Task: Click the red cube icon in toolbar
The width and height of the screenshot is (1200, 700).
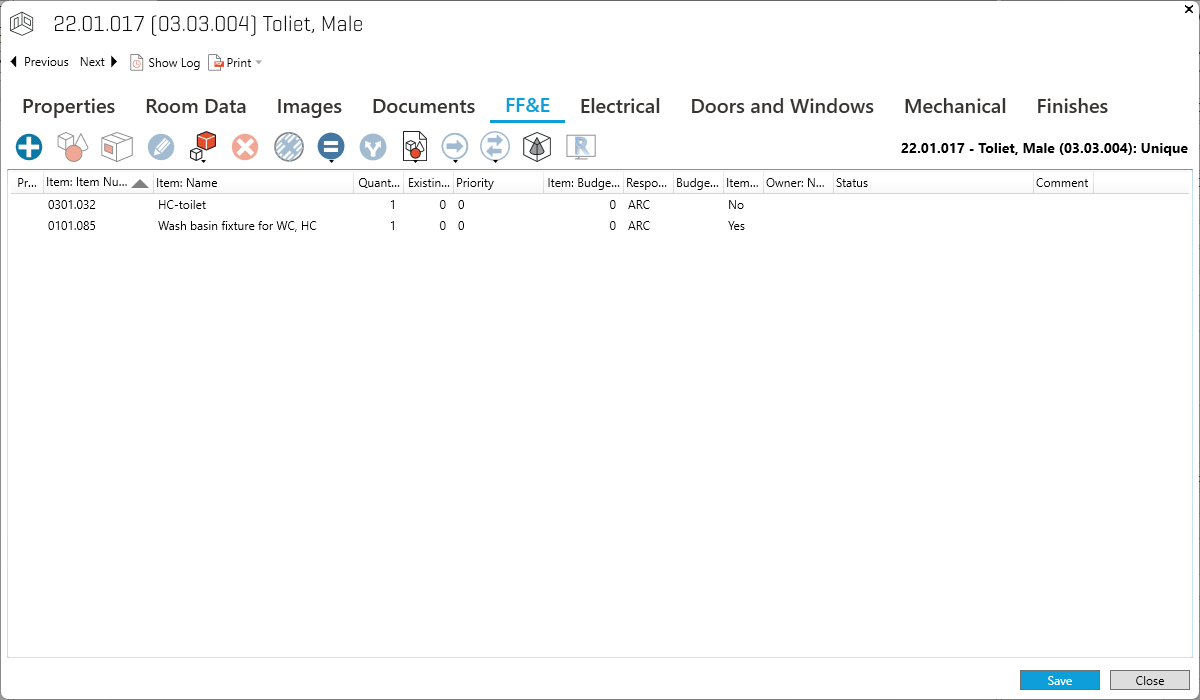Action: point(202,147)
